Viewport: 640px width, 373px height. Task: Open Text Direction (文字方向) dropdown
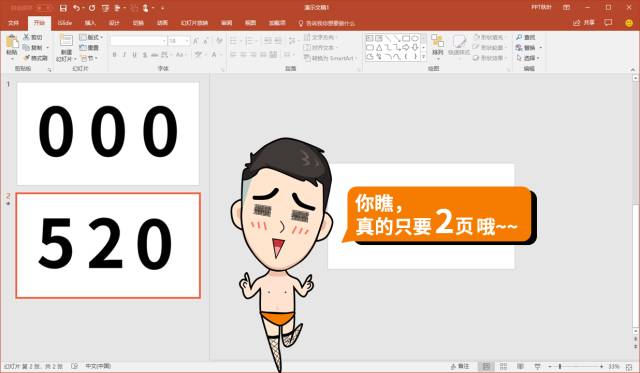point(321,37)
